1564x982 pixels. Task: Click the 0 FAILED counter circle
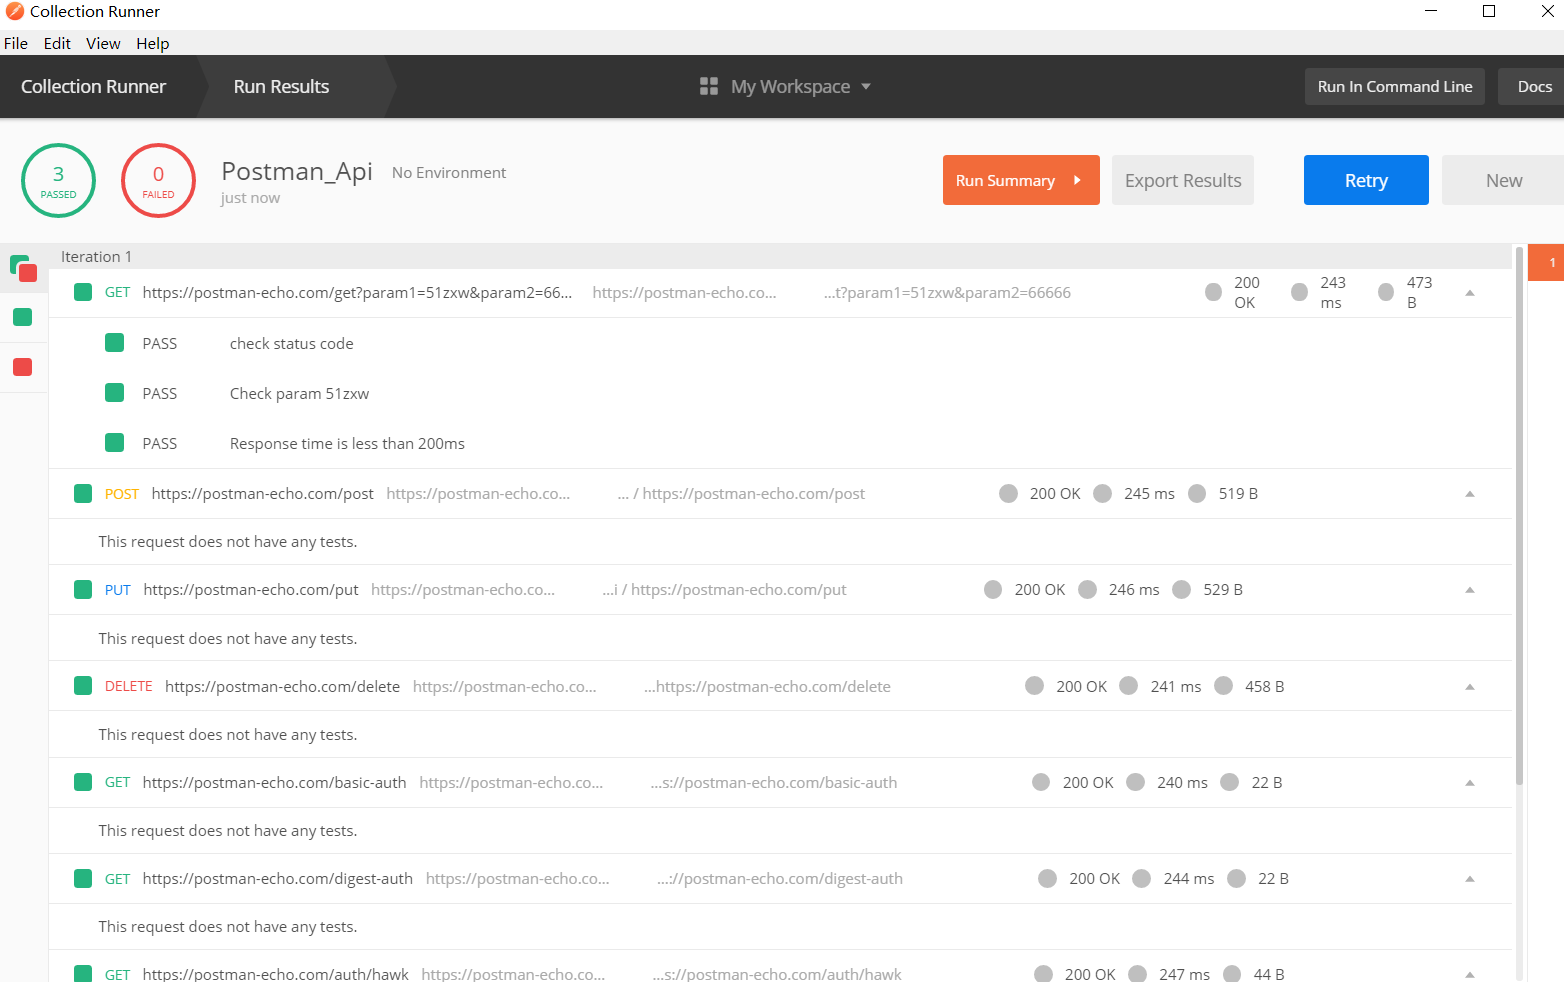(x=158, y=180)
